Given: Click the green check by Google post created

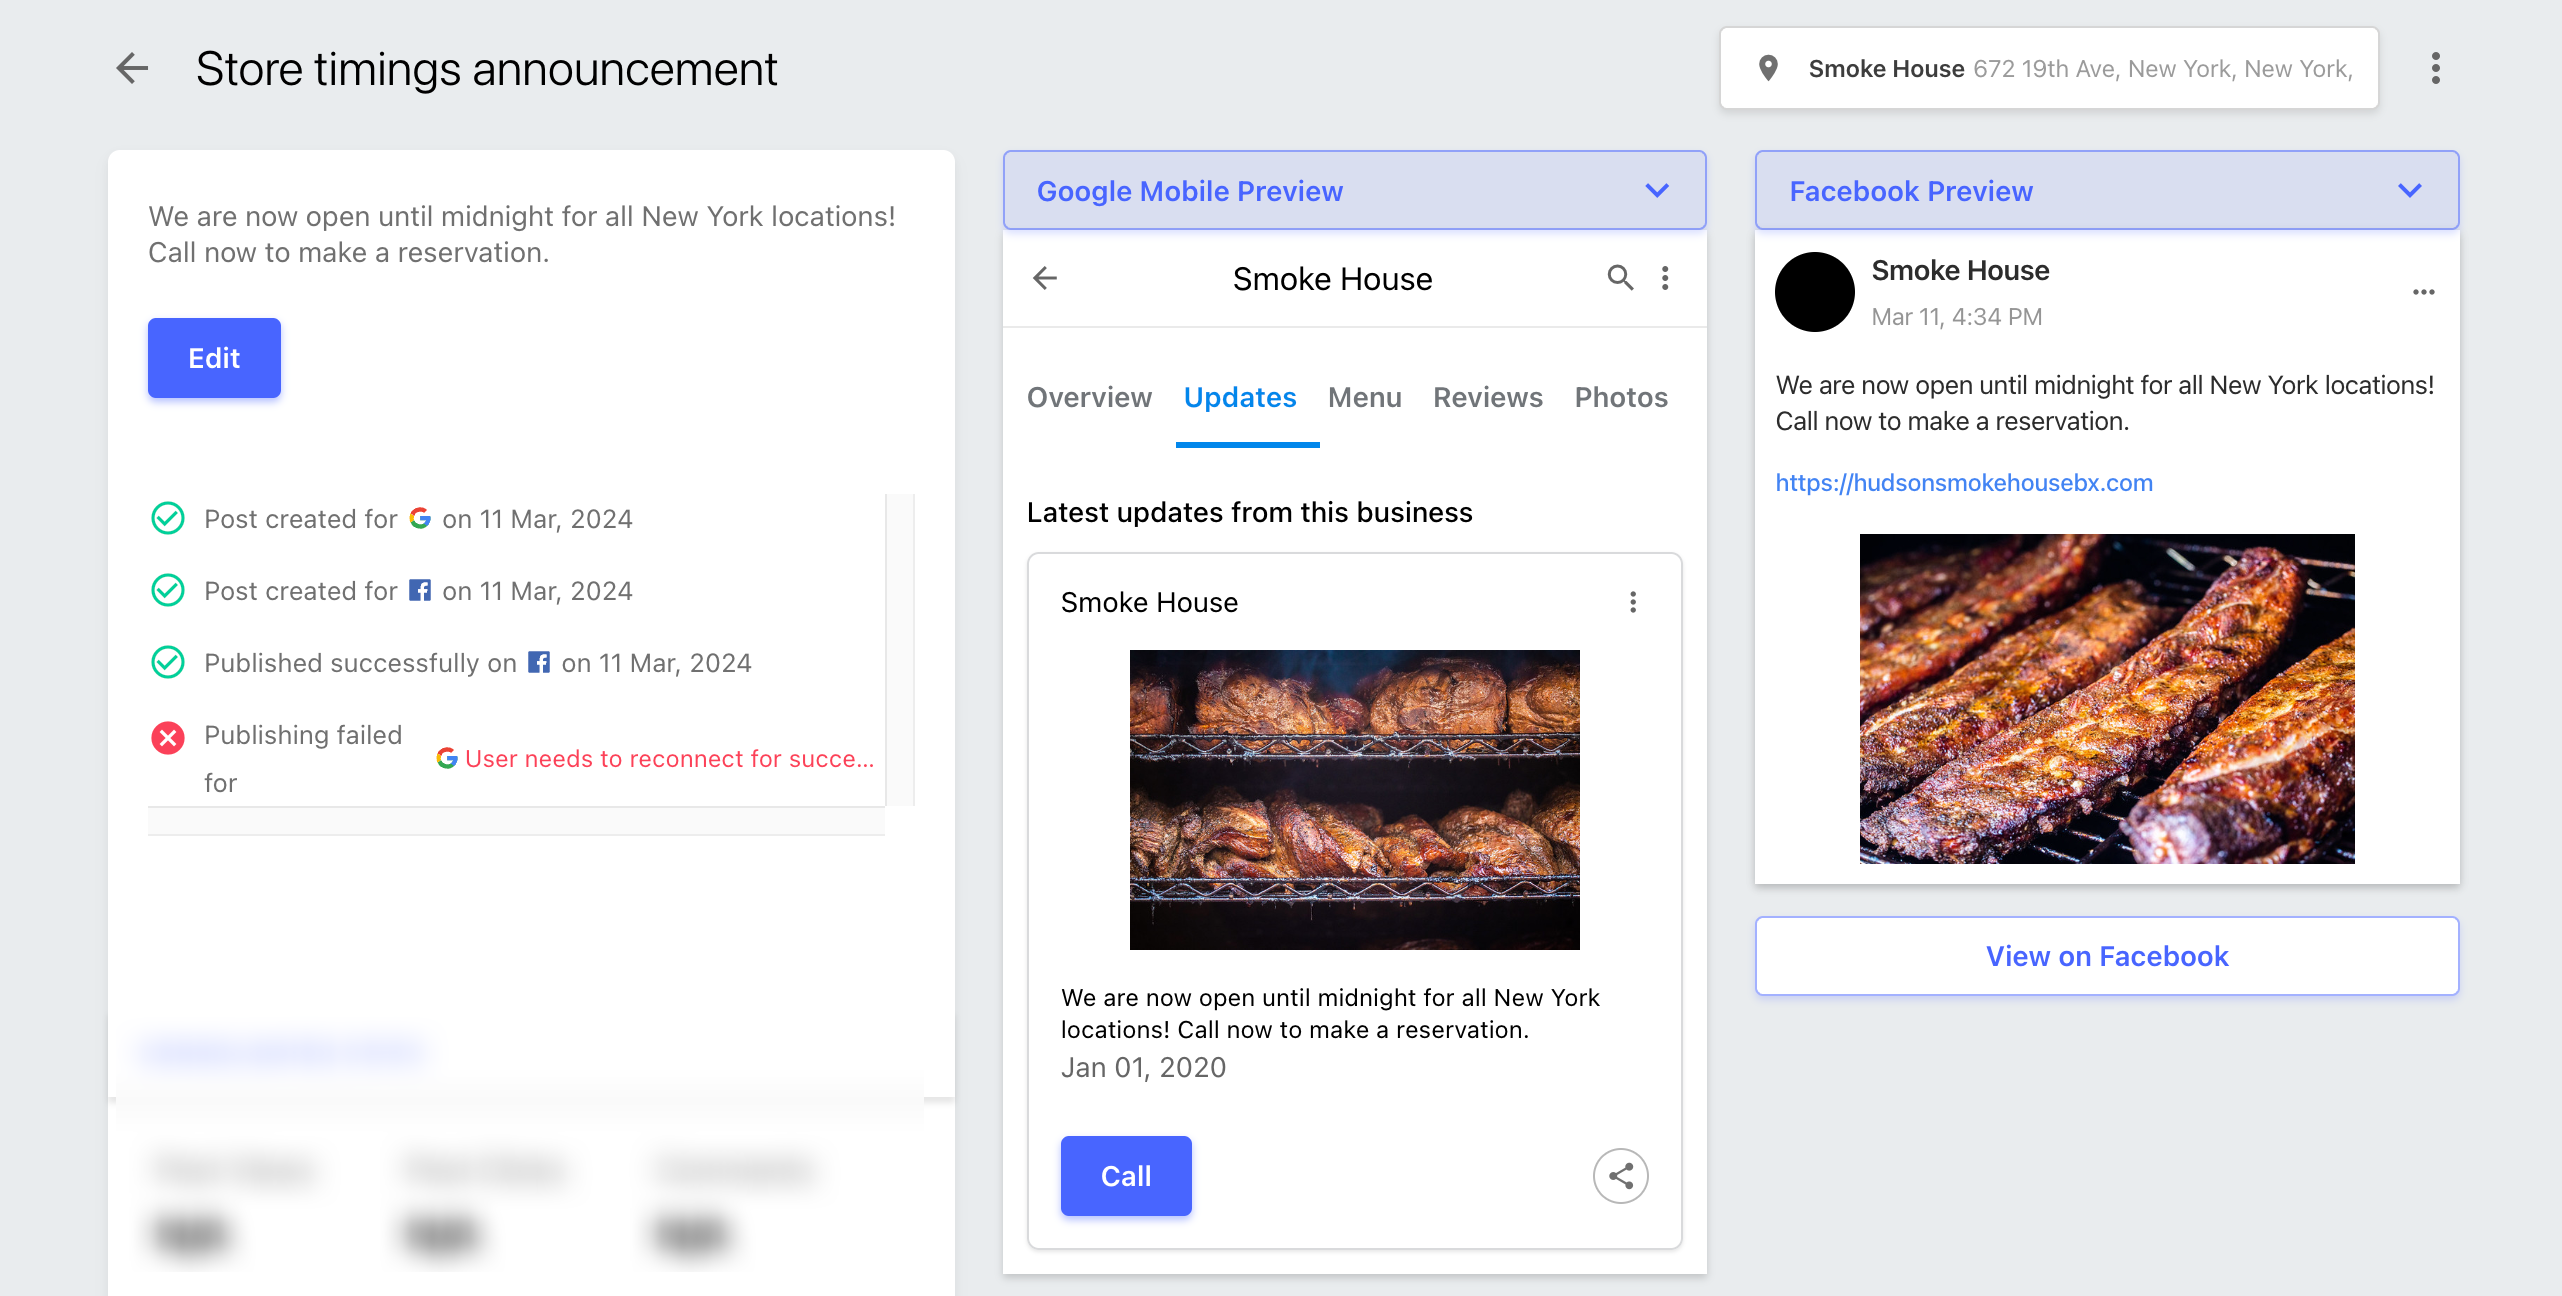Looking at the screenshot, I should pyautogui.click(x=168, y=518).
